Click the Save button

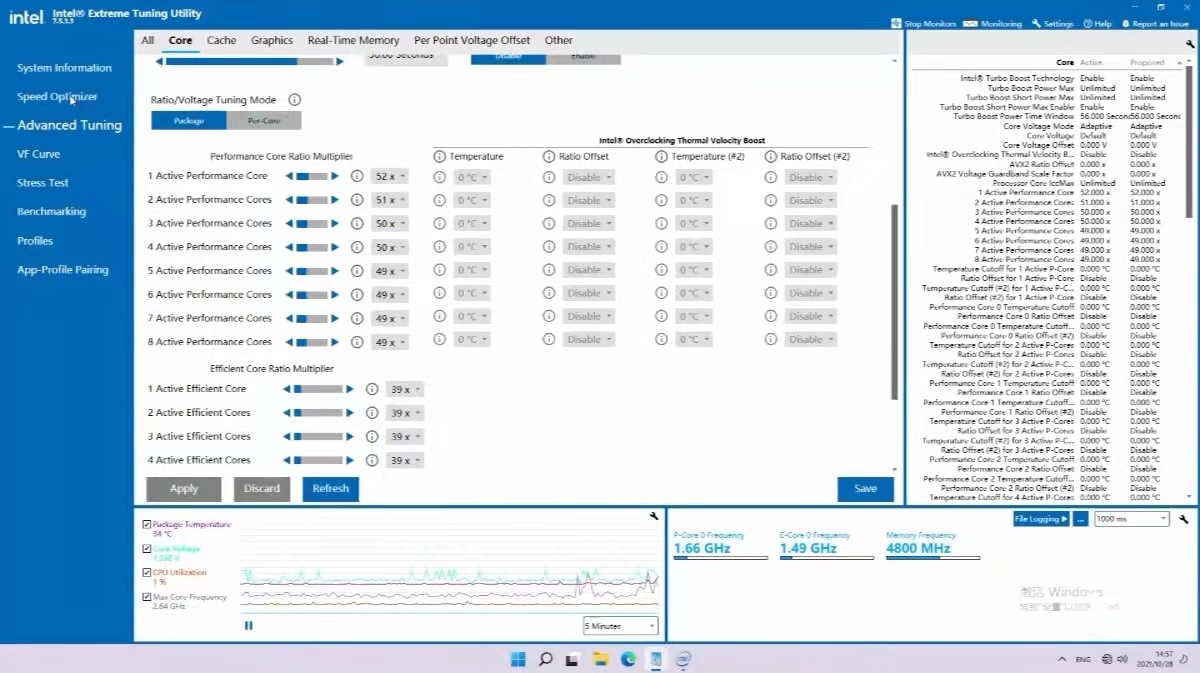[x=866, y=489]
